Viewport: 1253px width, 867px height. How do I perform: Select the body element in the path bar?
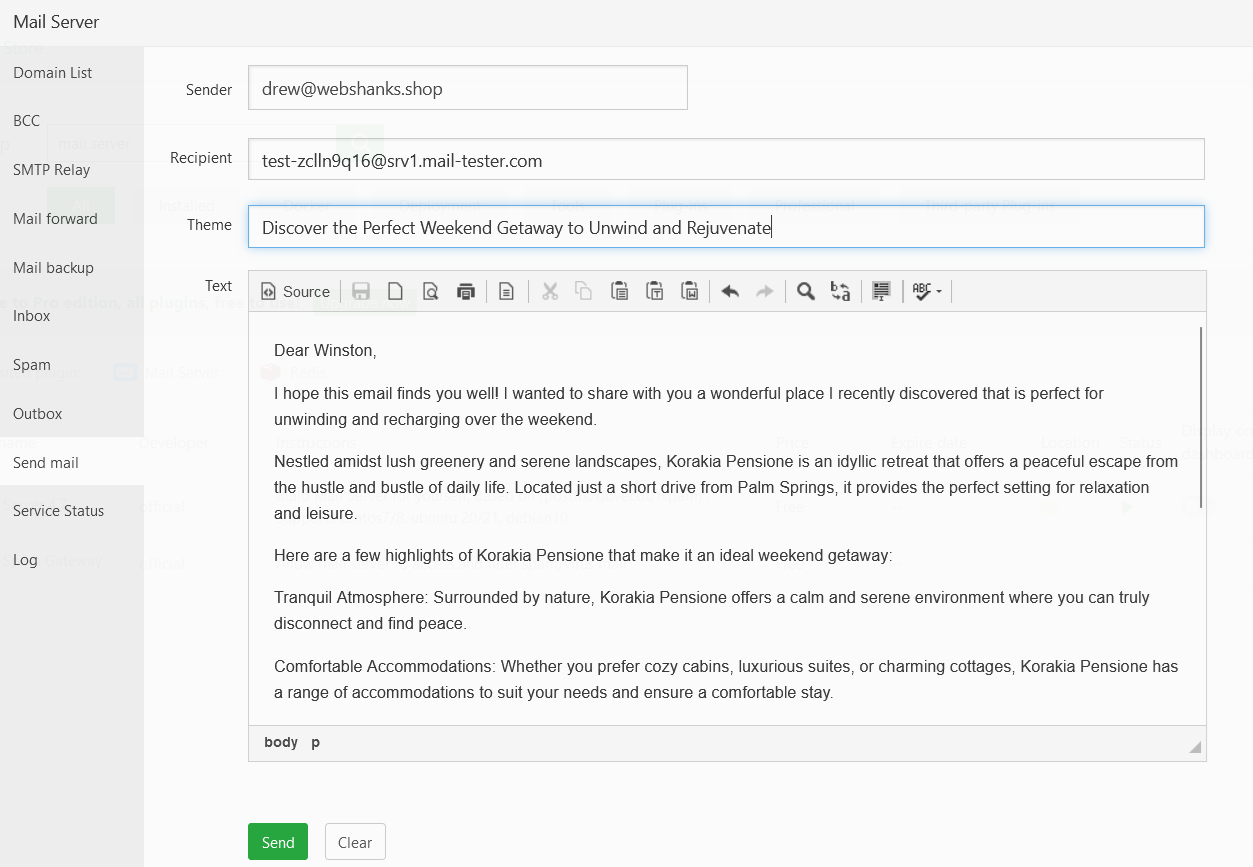pos(281,742)
